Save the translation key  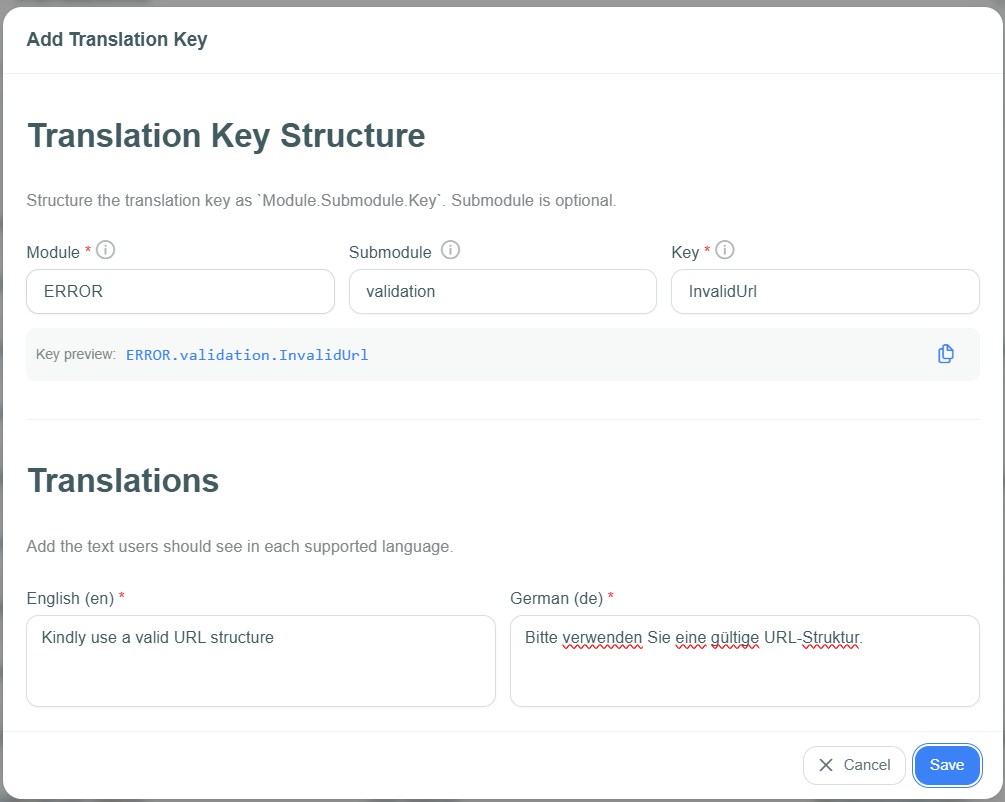click(x=947, y=765)
